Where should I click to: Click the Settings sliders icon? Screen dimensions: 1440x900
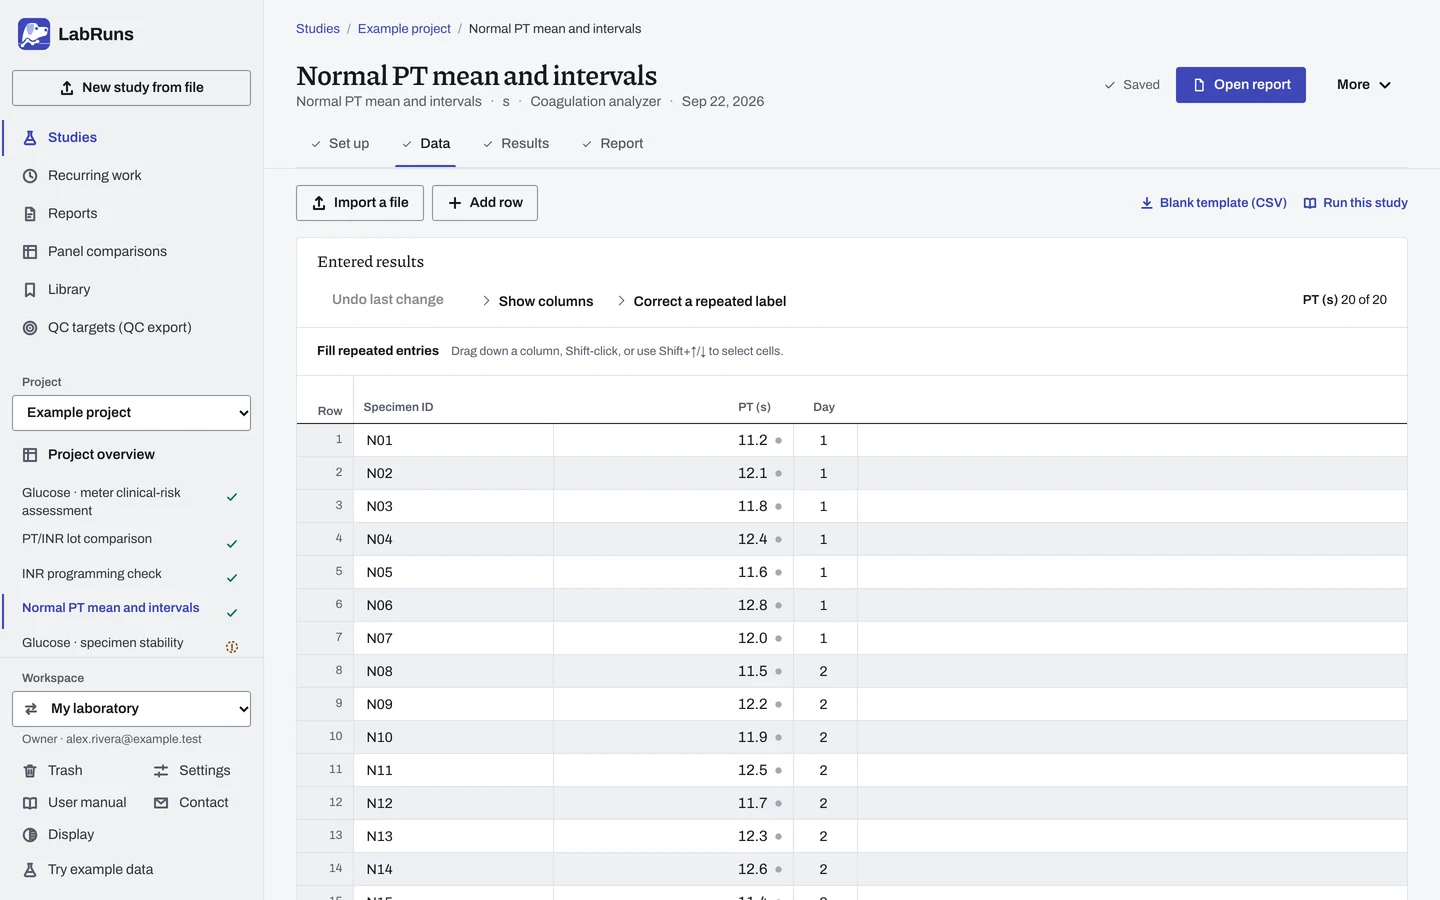click(x=161, y=771)
